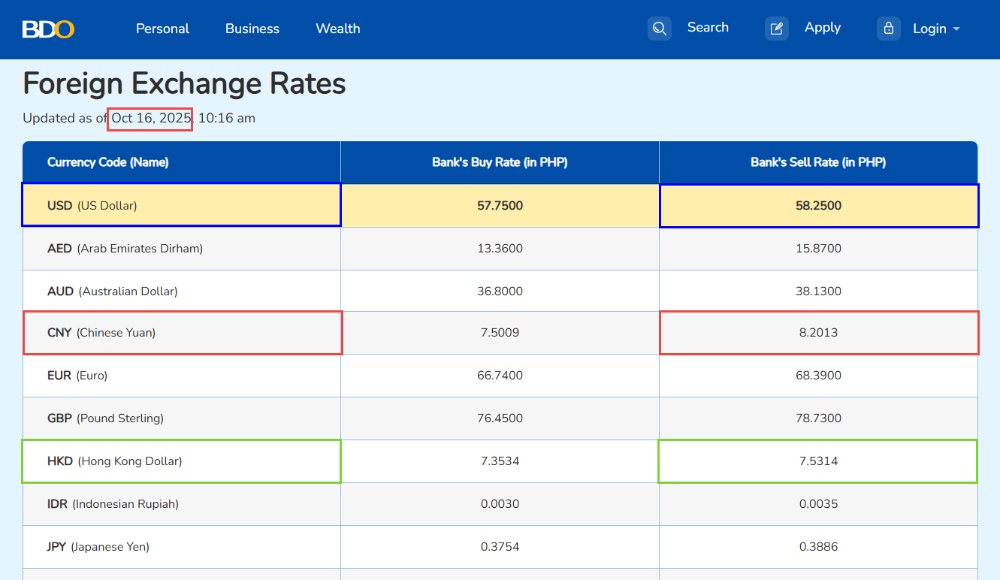Select the HKD (Hong Kong Dollar) cell

click(x=115, y=462)
